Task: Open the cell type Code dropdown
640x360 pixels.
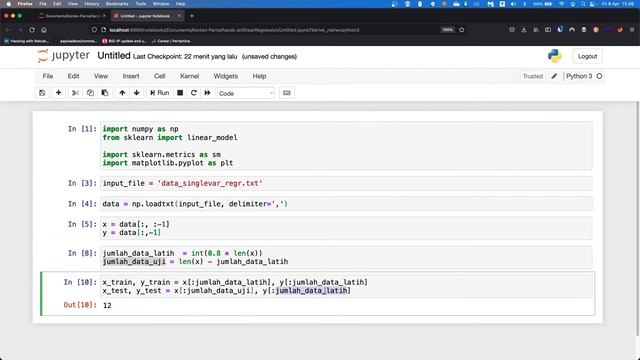Action: [246, 93]
